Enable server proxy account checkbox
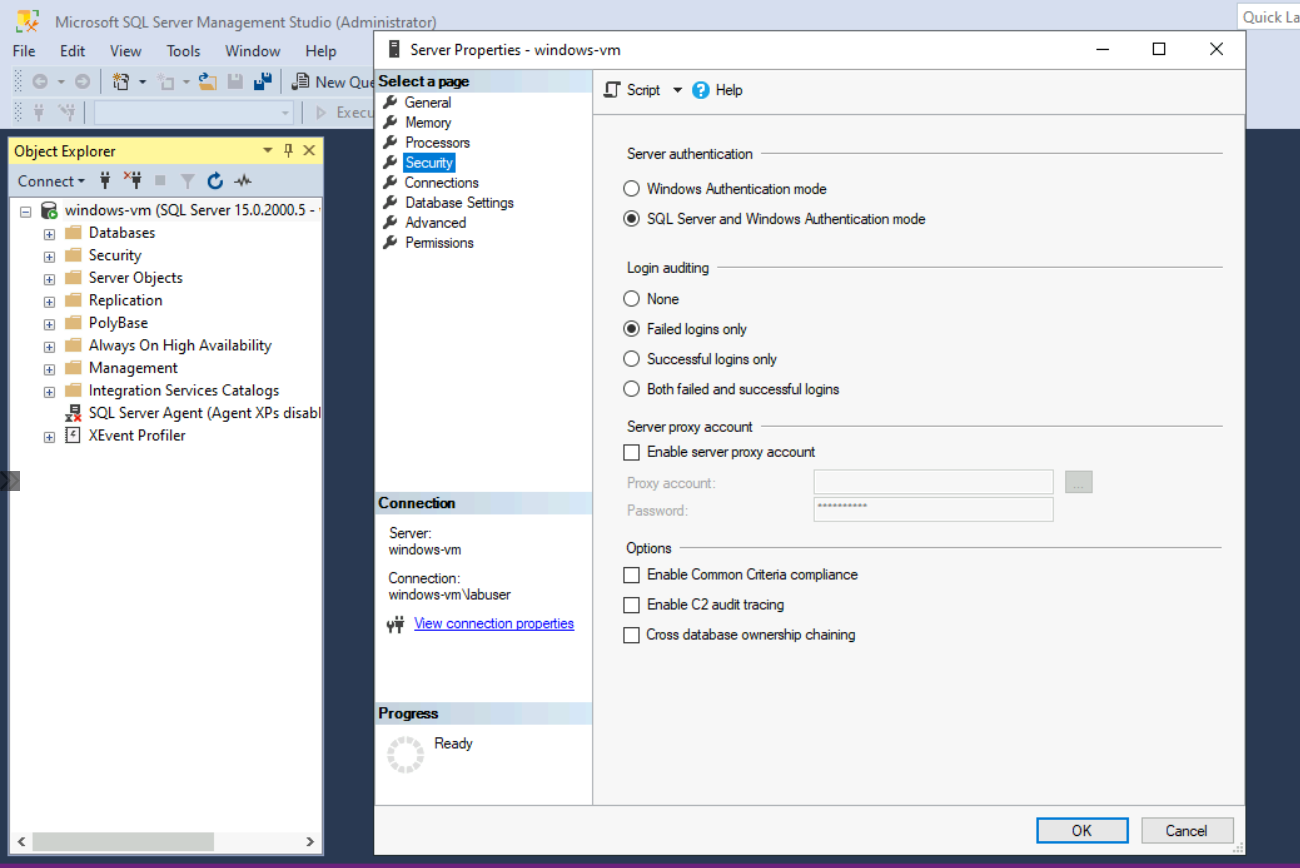 (631, 452)
